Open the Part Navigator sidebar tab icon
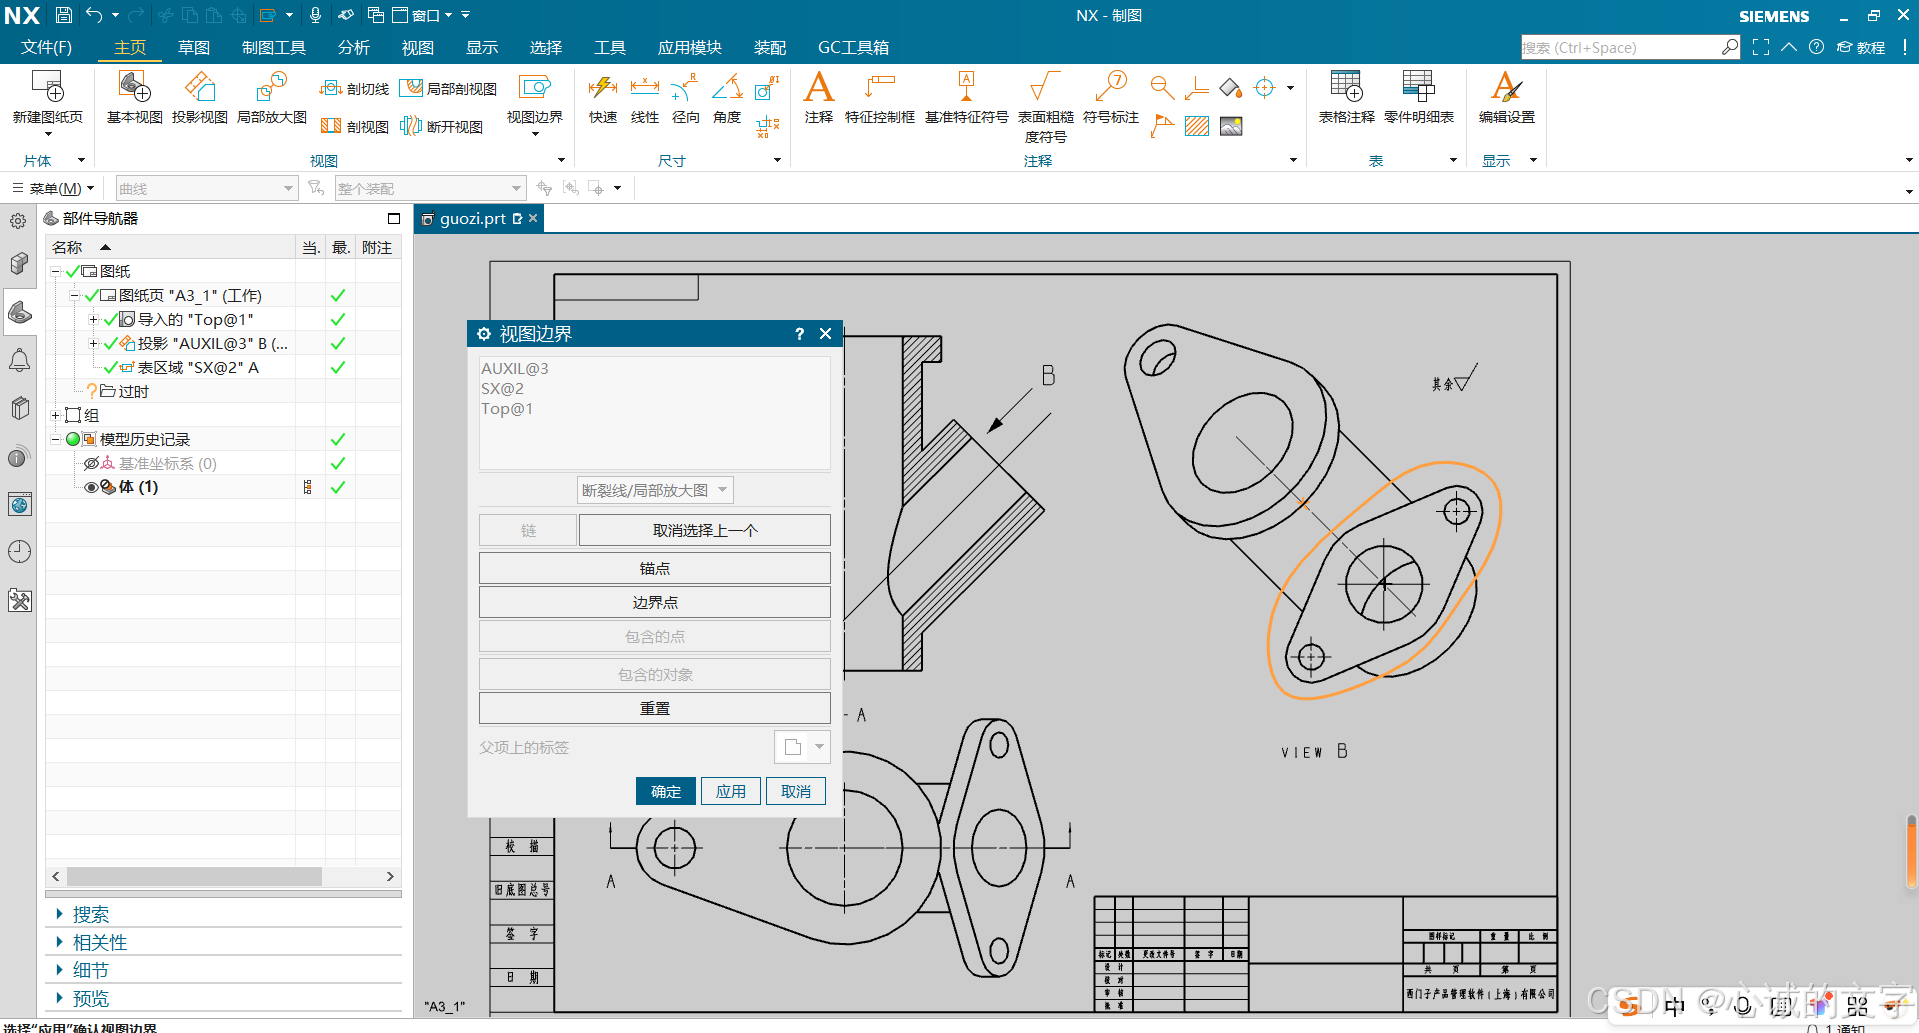This screenshot has width=1919, height=1033. pos(19,313)
